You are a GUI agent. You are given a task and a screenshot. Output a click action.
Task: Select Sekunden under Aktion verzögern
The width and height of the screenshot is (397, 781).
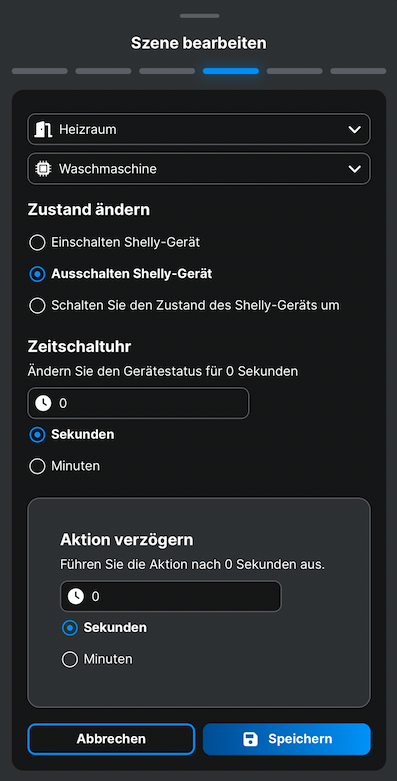70,628
